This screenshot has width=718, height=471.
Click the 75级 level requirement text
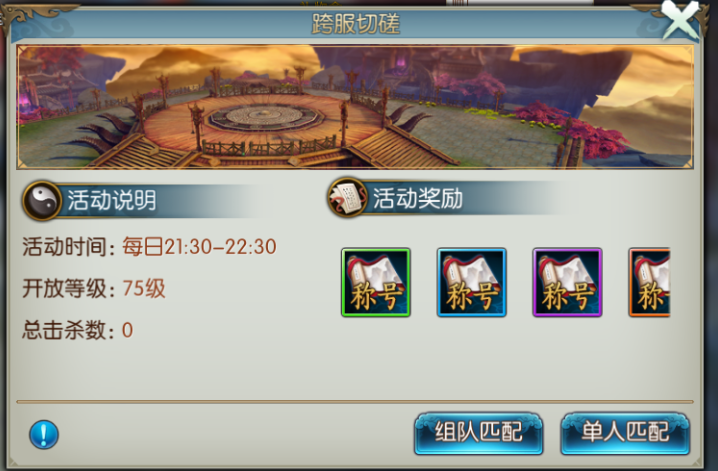(x=144, y=288)
